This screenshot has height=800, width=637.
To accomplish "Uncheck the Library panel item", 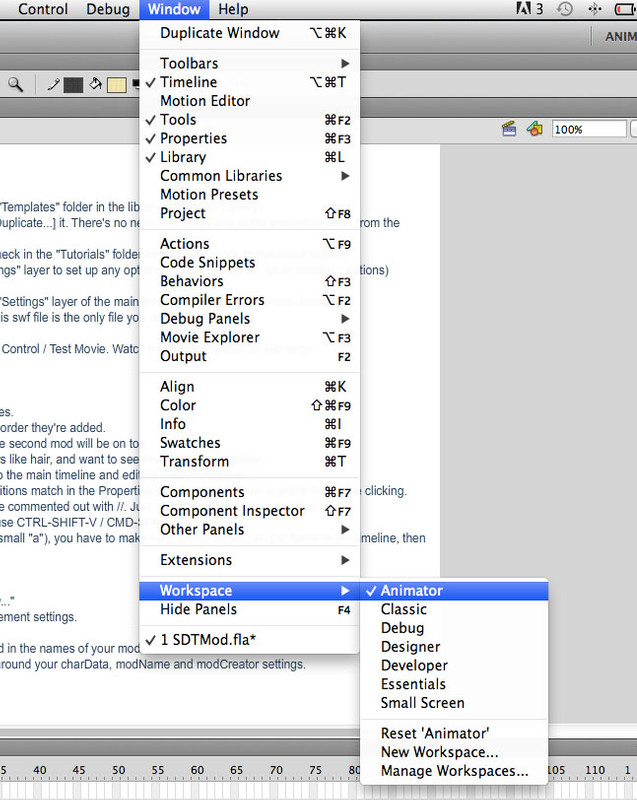I will (183, 157).
